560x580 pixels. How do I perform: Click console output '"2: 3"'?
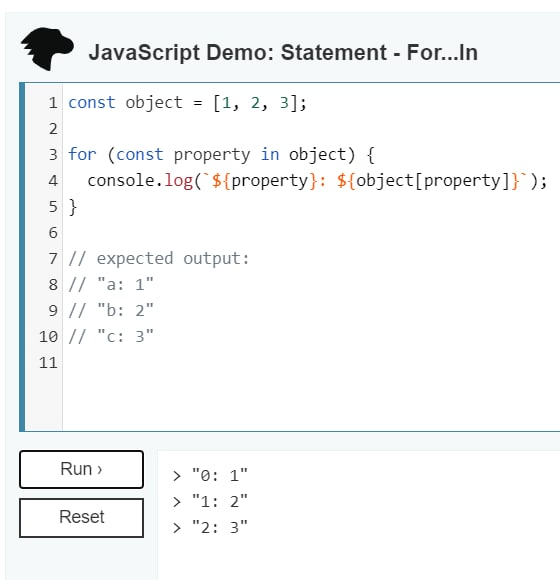(220, 528)
